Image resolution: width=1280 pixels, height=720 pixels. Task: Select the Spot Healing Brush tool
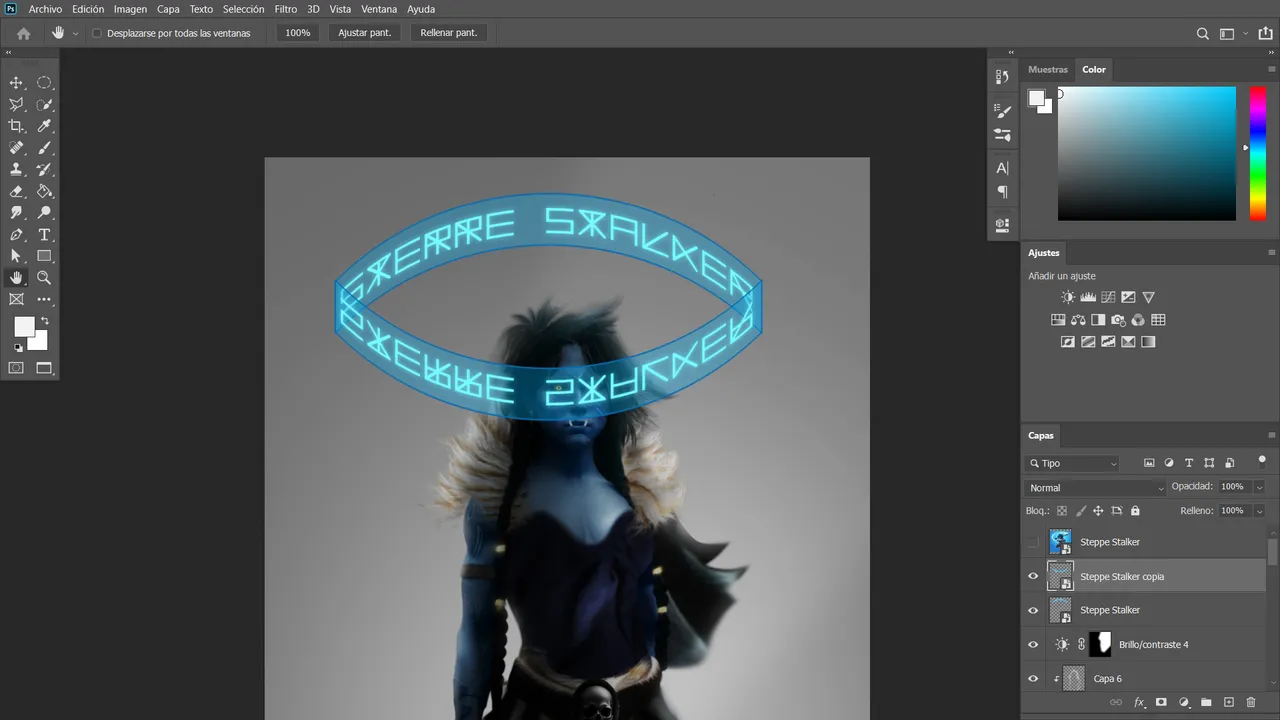point(16,148)
